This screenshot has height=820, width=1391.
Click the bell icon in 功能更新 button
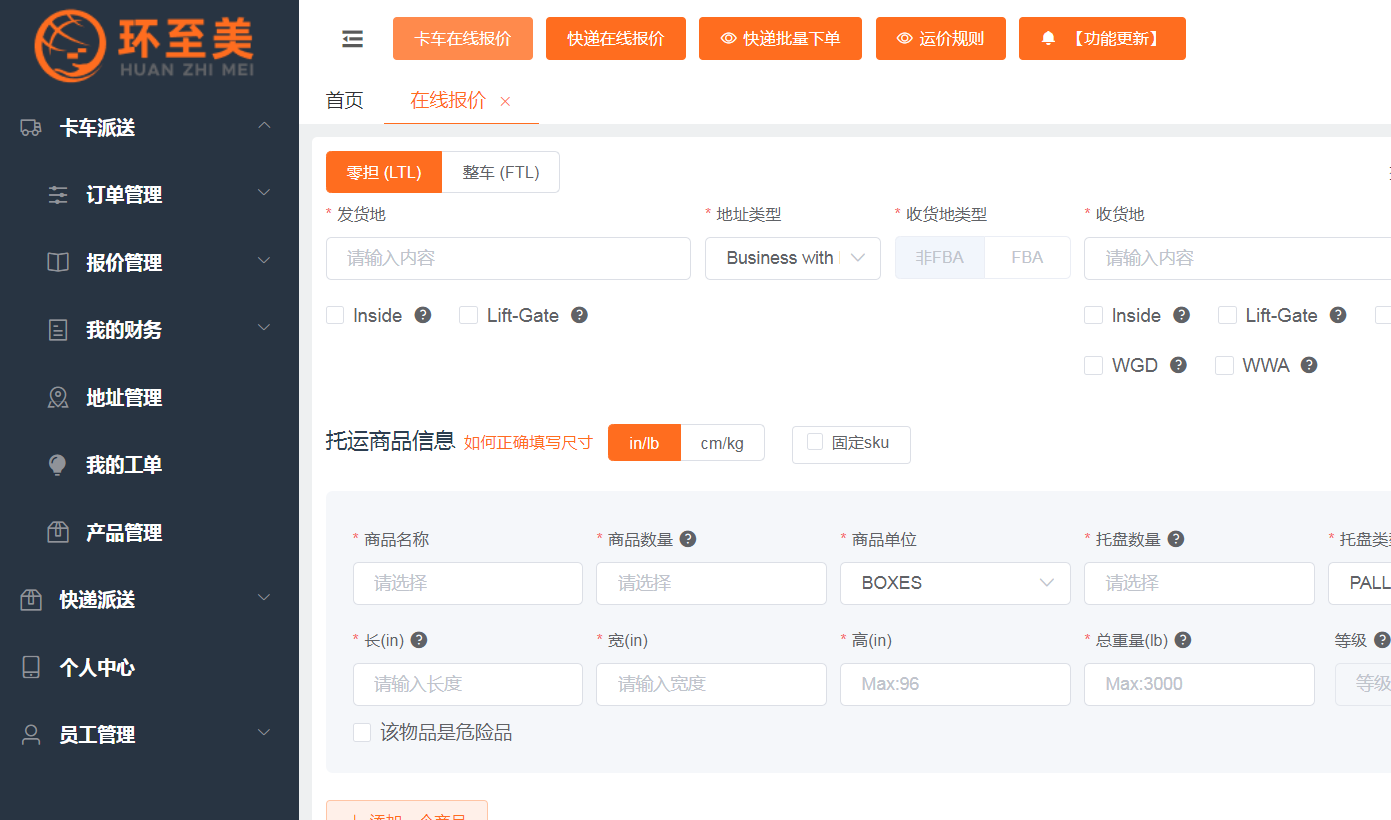tap(1048, 39)
